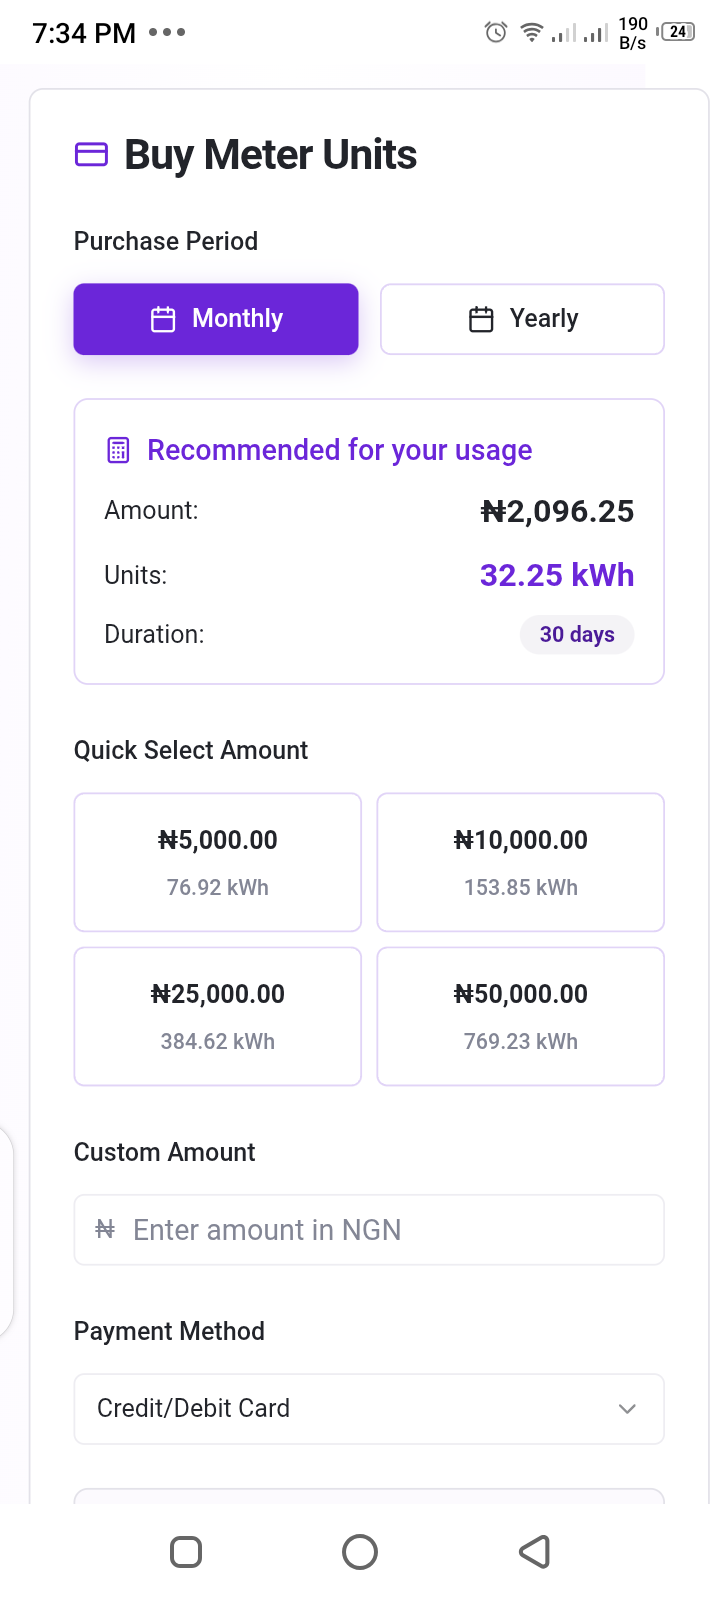Switch to Yearly purchase period
This screenshot has width=720, height=1600.
pyautogui.click(x=522, y=319)
